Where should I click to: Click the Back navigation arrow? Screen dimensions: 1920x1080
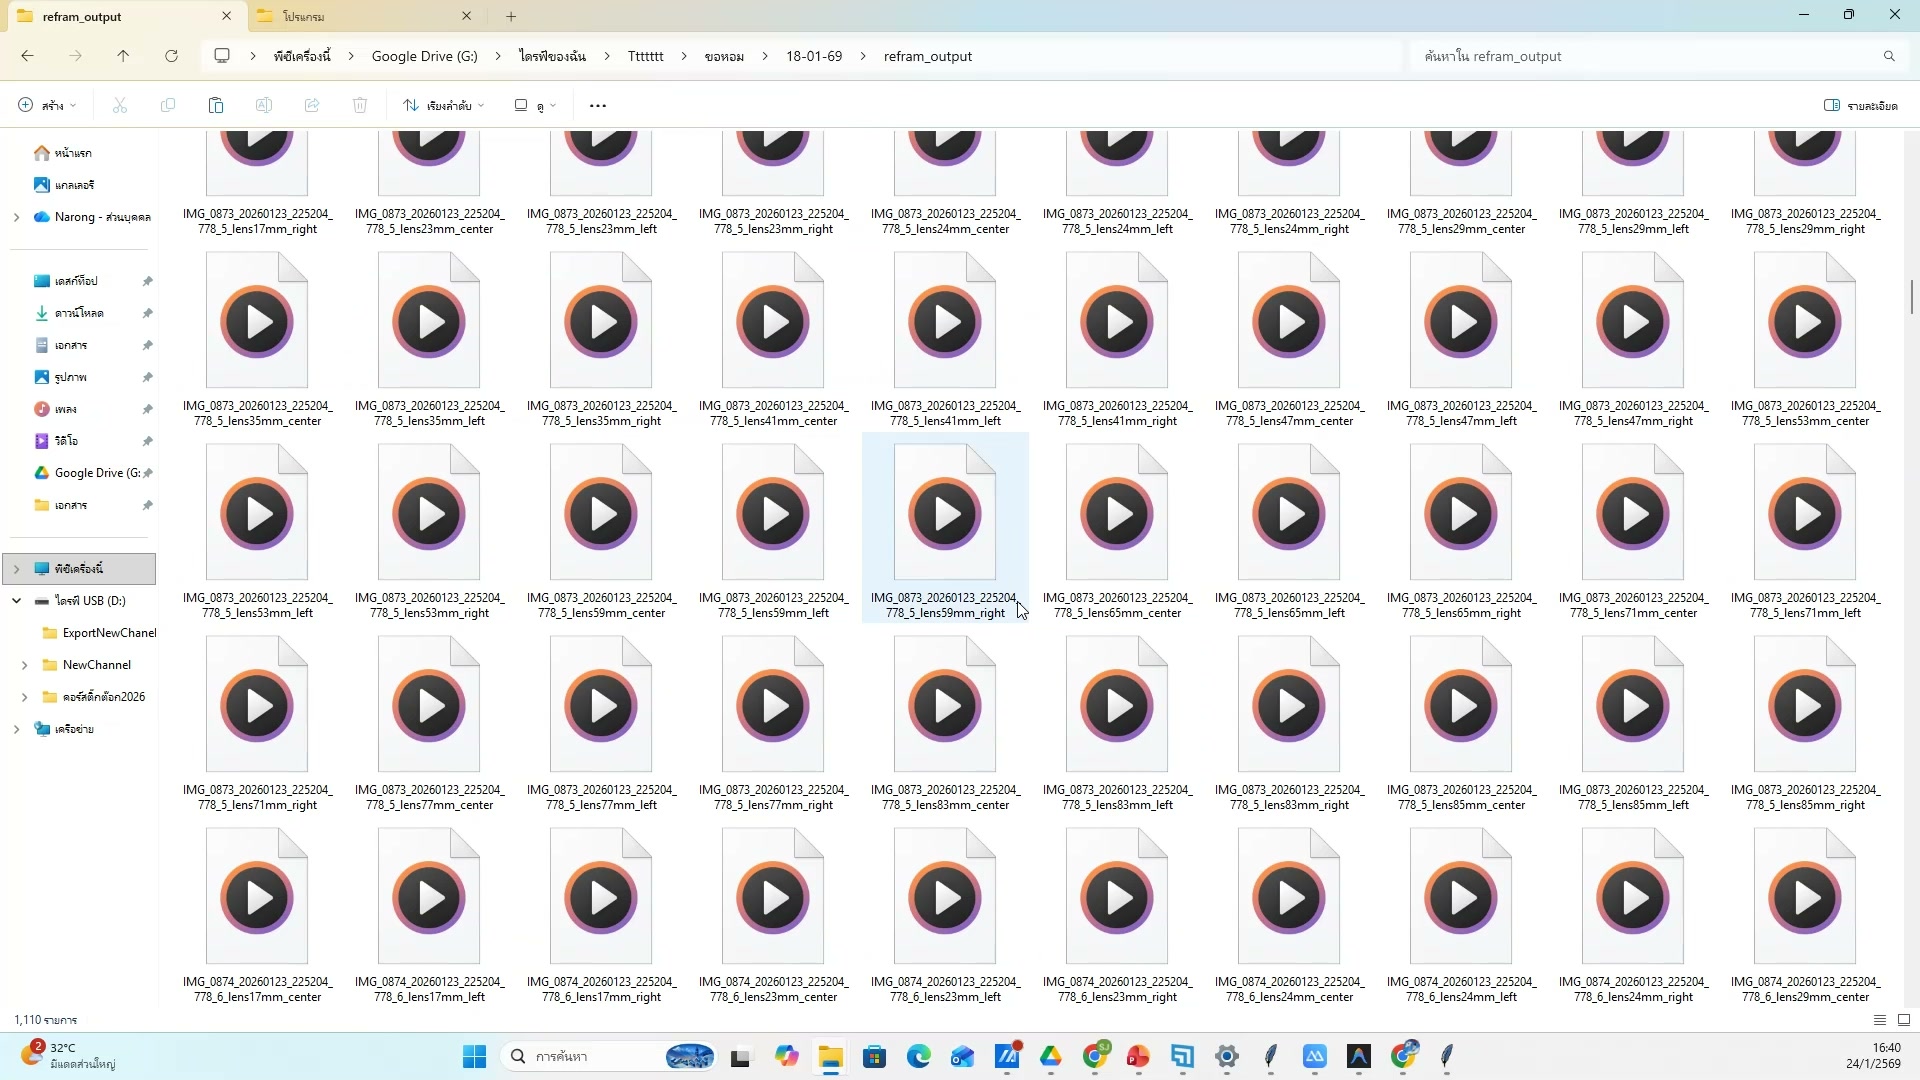(27, 56)
